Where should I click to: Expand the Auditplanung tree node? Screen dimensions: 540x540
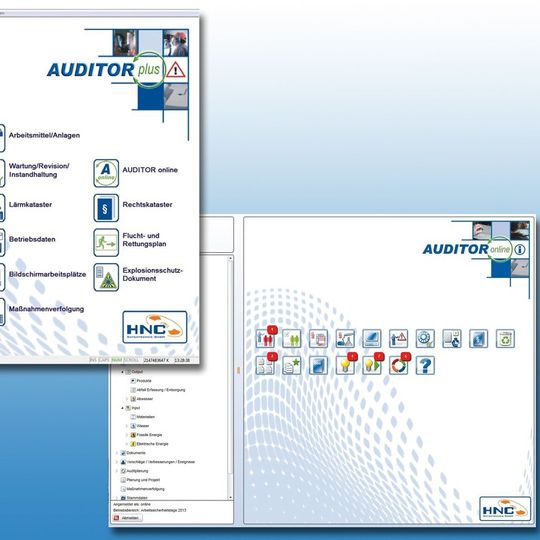[x=117, y=471]
